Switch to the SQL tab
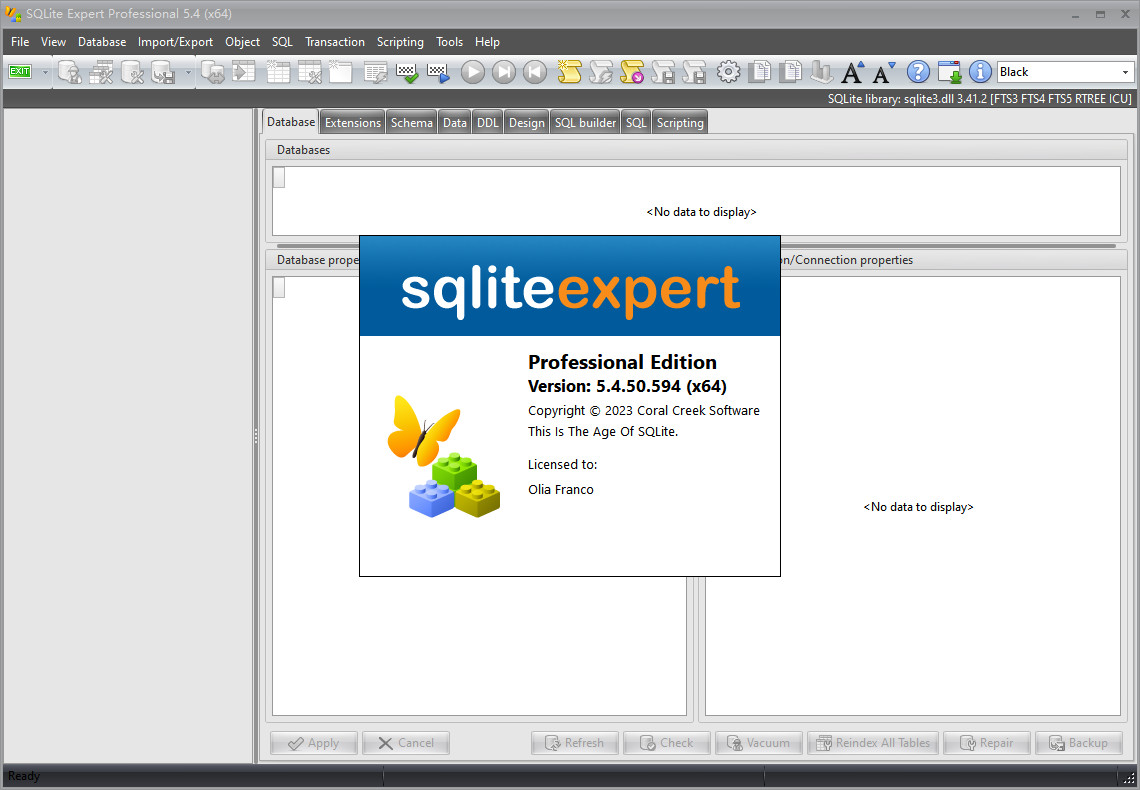The width and height of the screenshot is (1140, 790). click(x=636, y=123)
